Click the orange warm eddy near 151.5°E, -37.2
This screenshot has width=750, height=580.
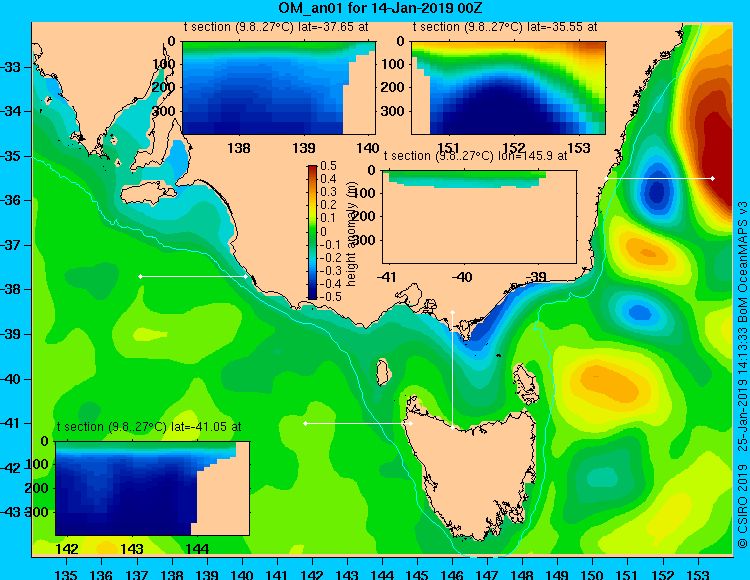[x=647, y=252]
